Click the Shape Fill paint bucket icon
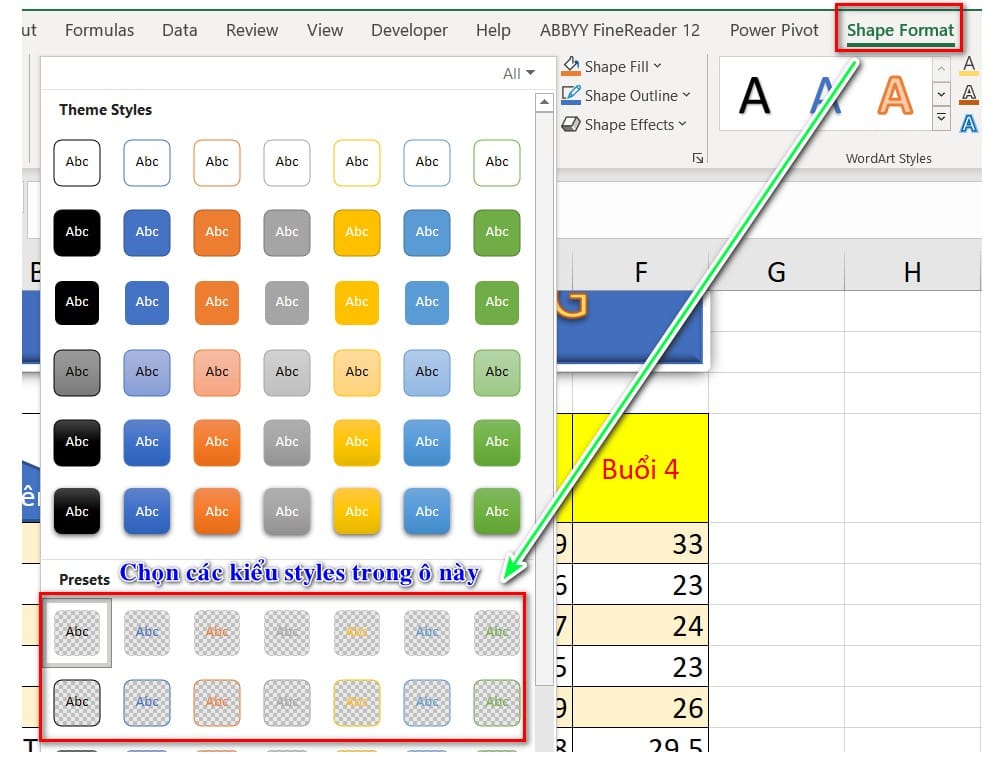 click(x=571, y=66)
